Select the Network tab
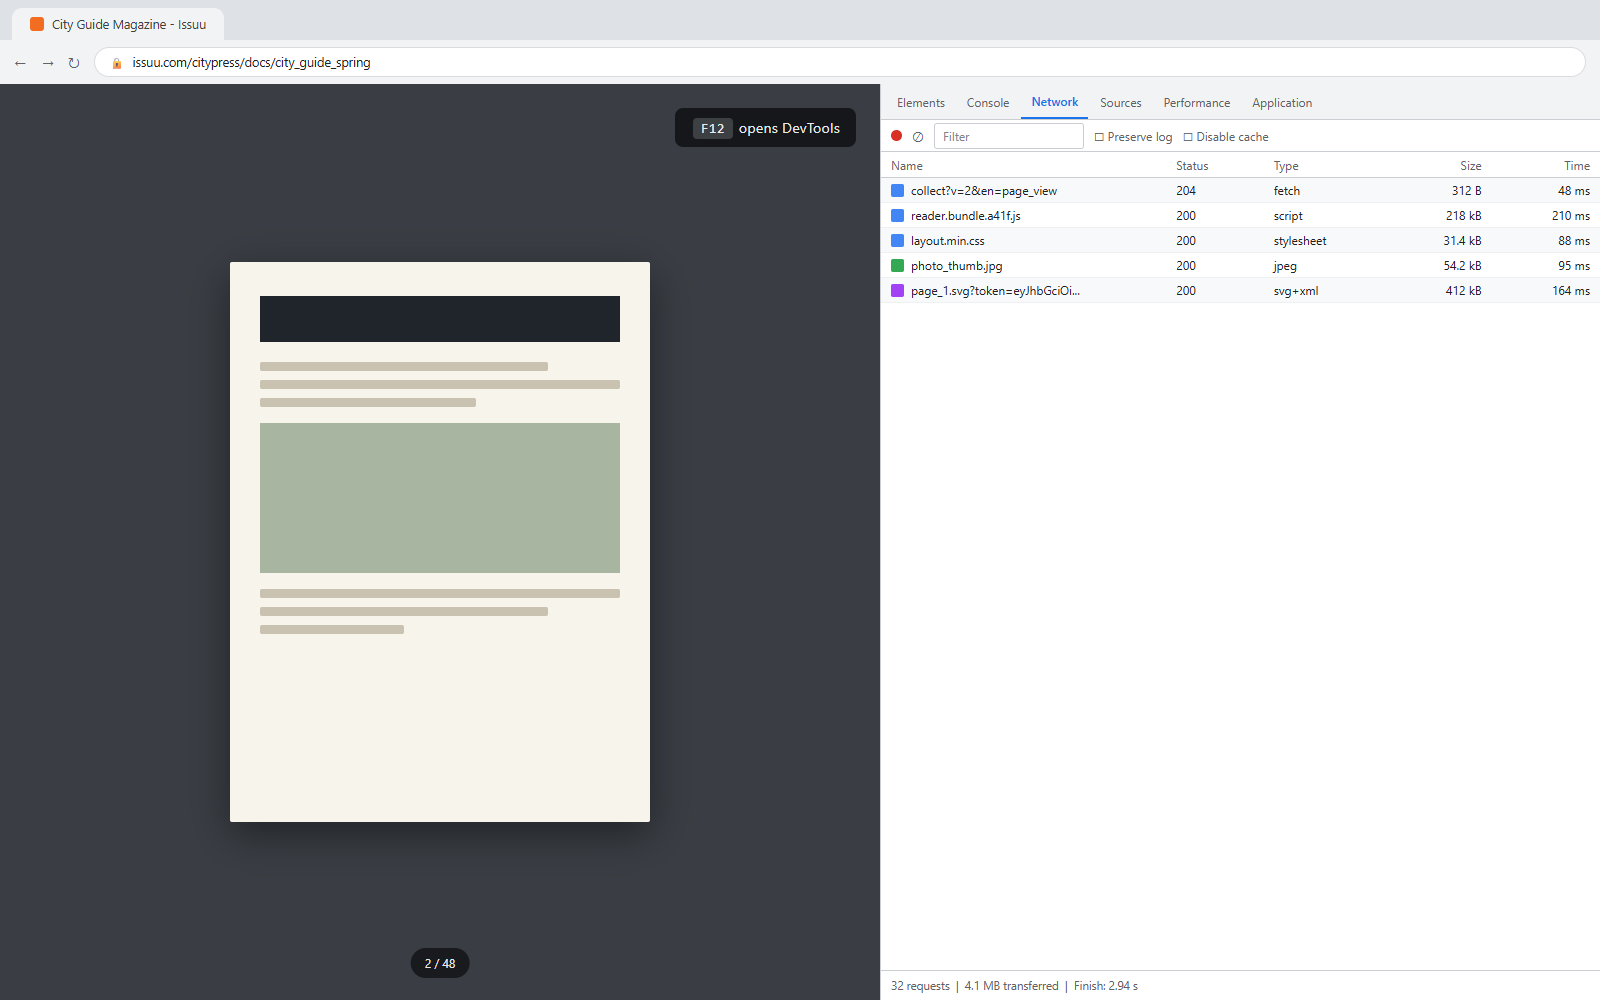 (x=1055, y=102)
